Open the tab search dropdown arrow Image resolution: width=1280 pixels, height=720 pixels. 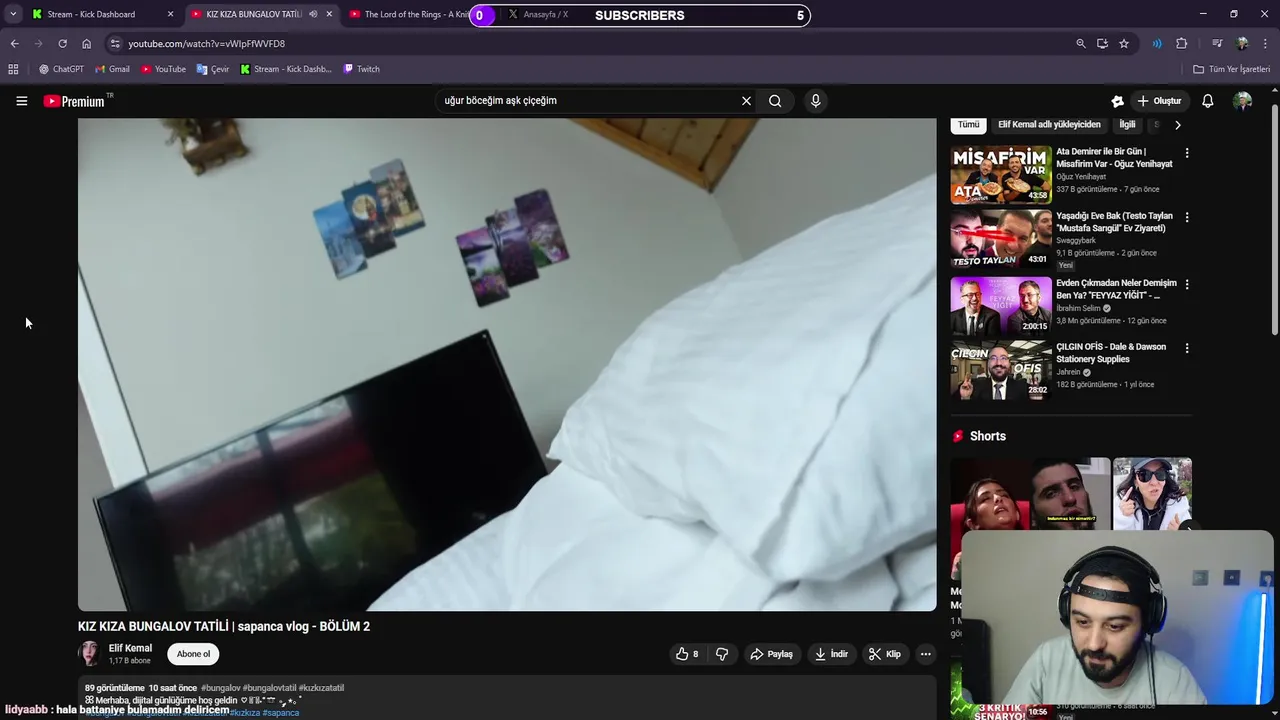[13, 14]
